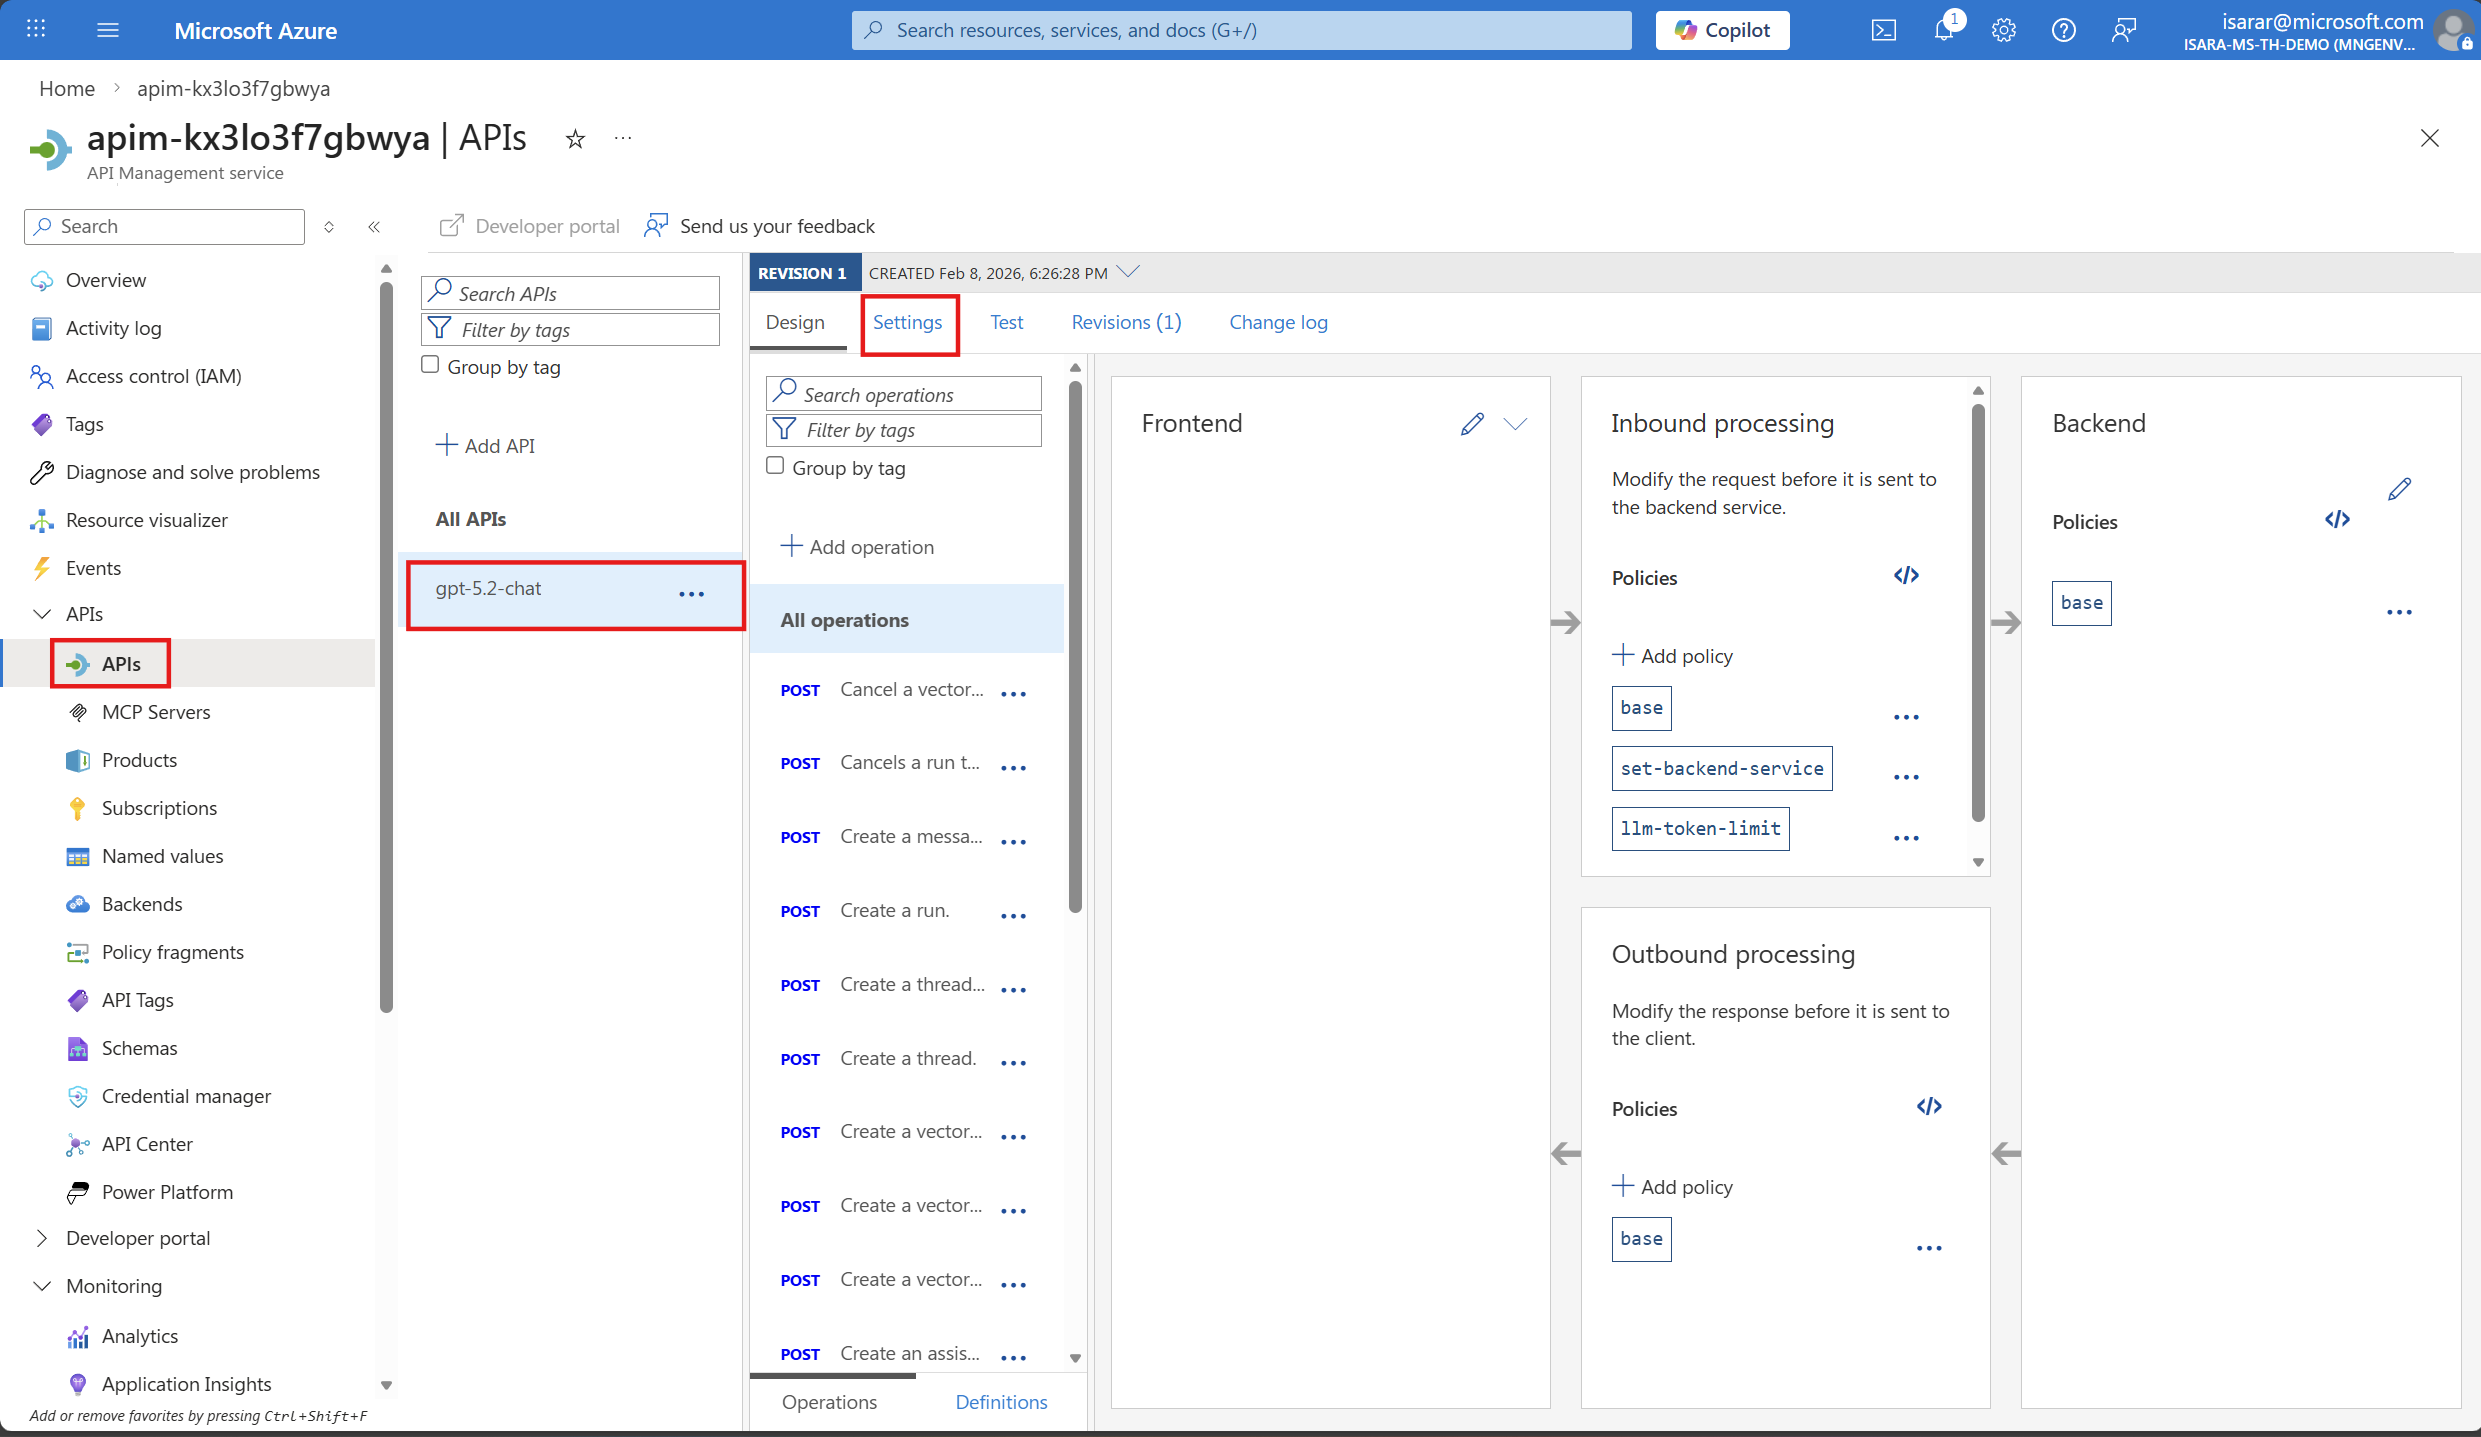Focus the Search APIs field

pos(570,293)
